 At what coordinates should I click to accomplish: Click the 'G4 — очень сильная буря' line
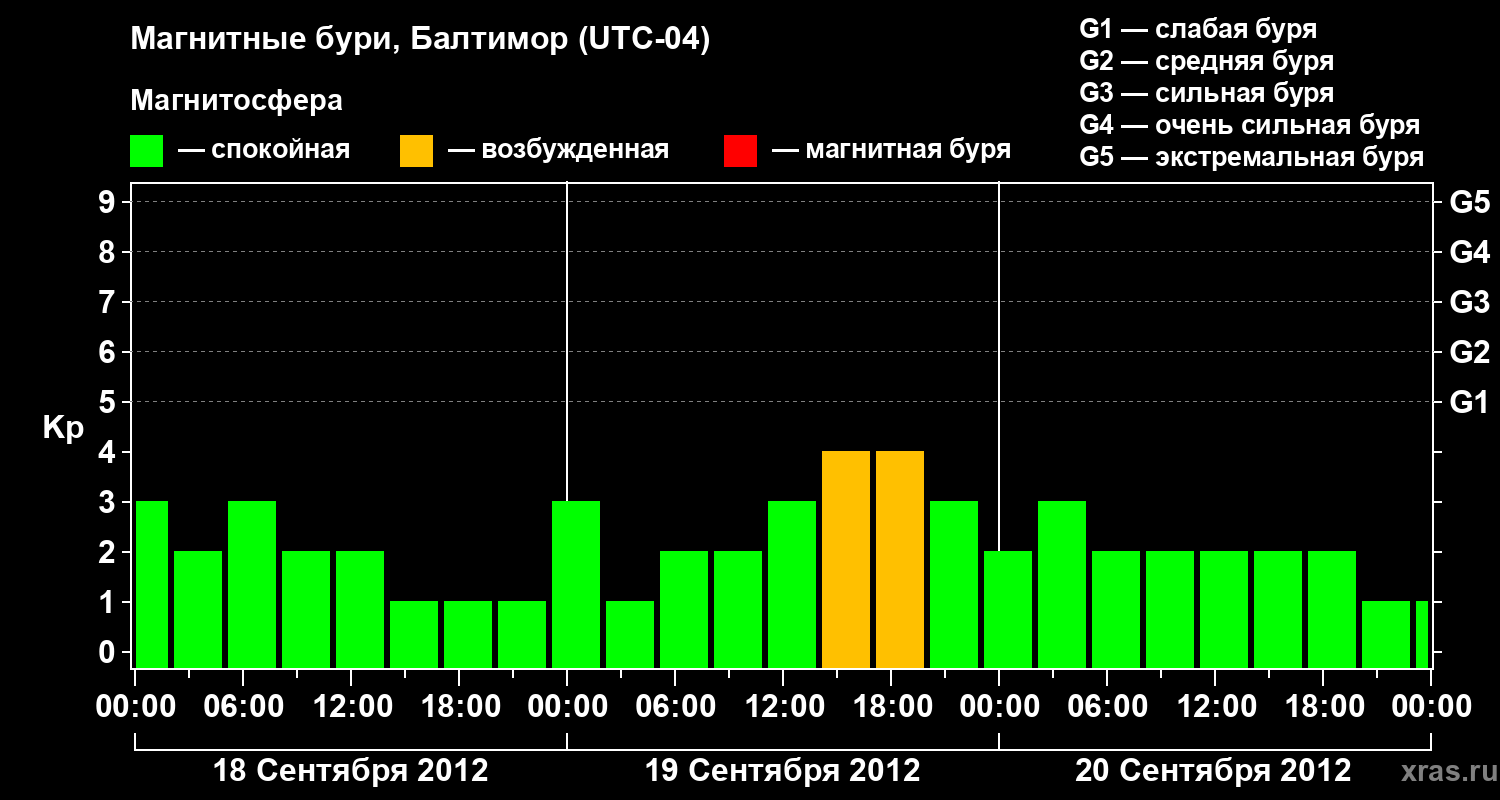pos(1250,125)
